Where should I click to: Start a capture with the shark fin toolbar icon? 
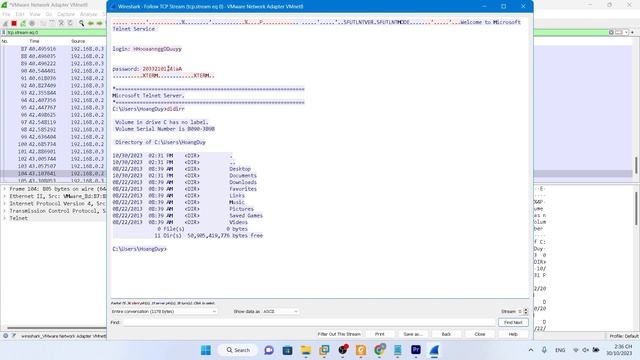tap(5, 23)
